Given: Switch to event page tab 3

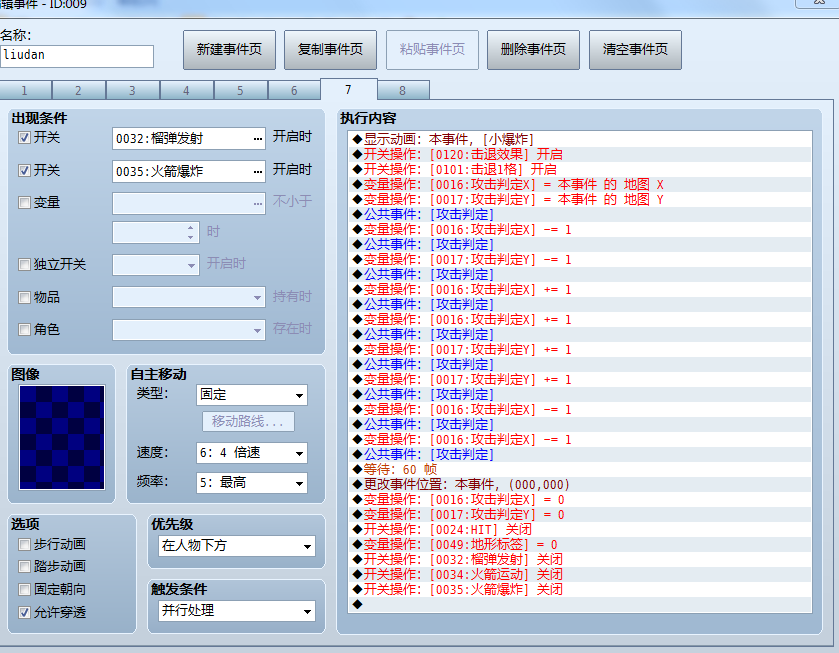Looking at the screenshot, I should (133, 90).
